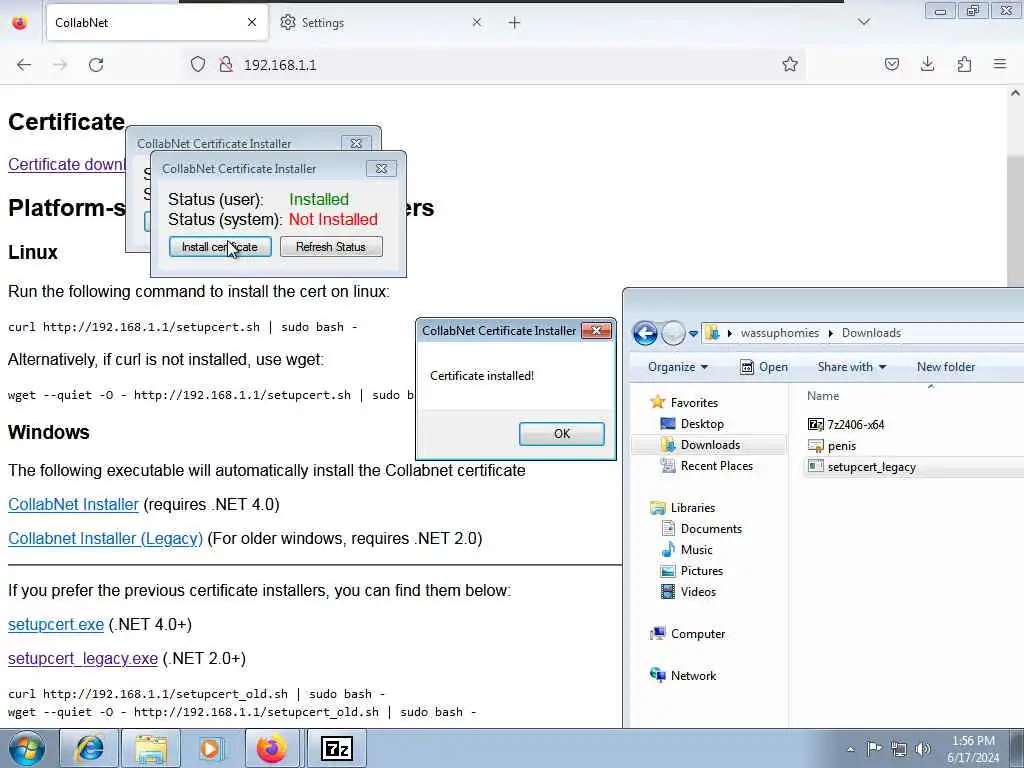Click Refresh Status button

point(331,247)
